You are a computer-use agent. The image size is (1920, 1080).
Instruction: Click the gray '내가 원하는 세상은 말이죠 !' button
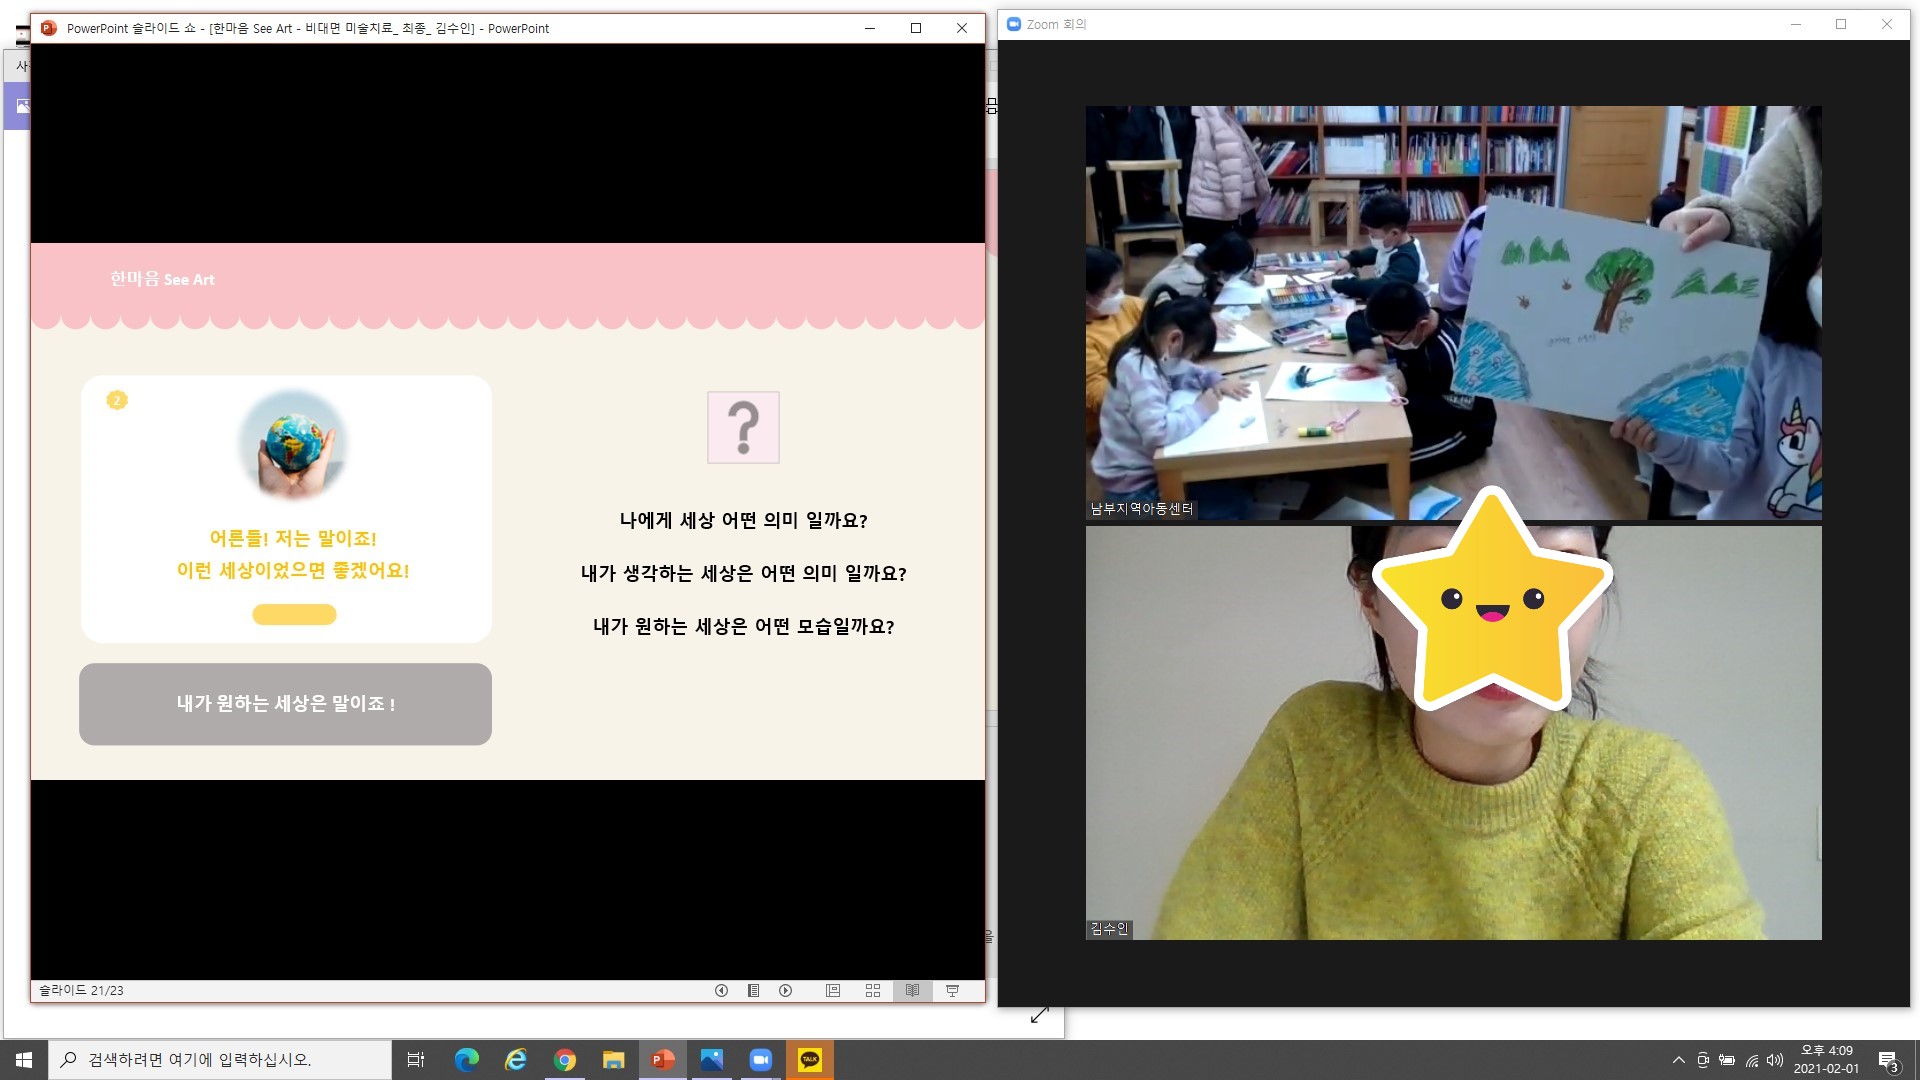tap(285, 704)
